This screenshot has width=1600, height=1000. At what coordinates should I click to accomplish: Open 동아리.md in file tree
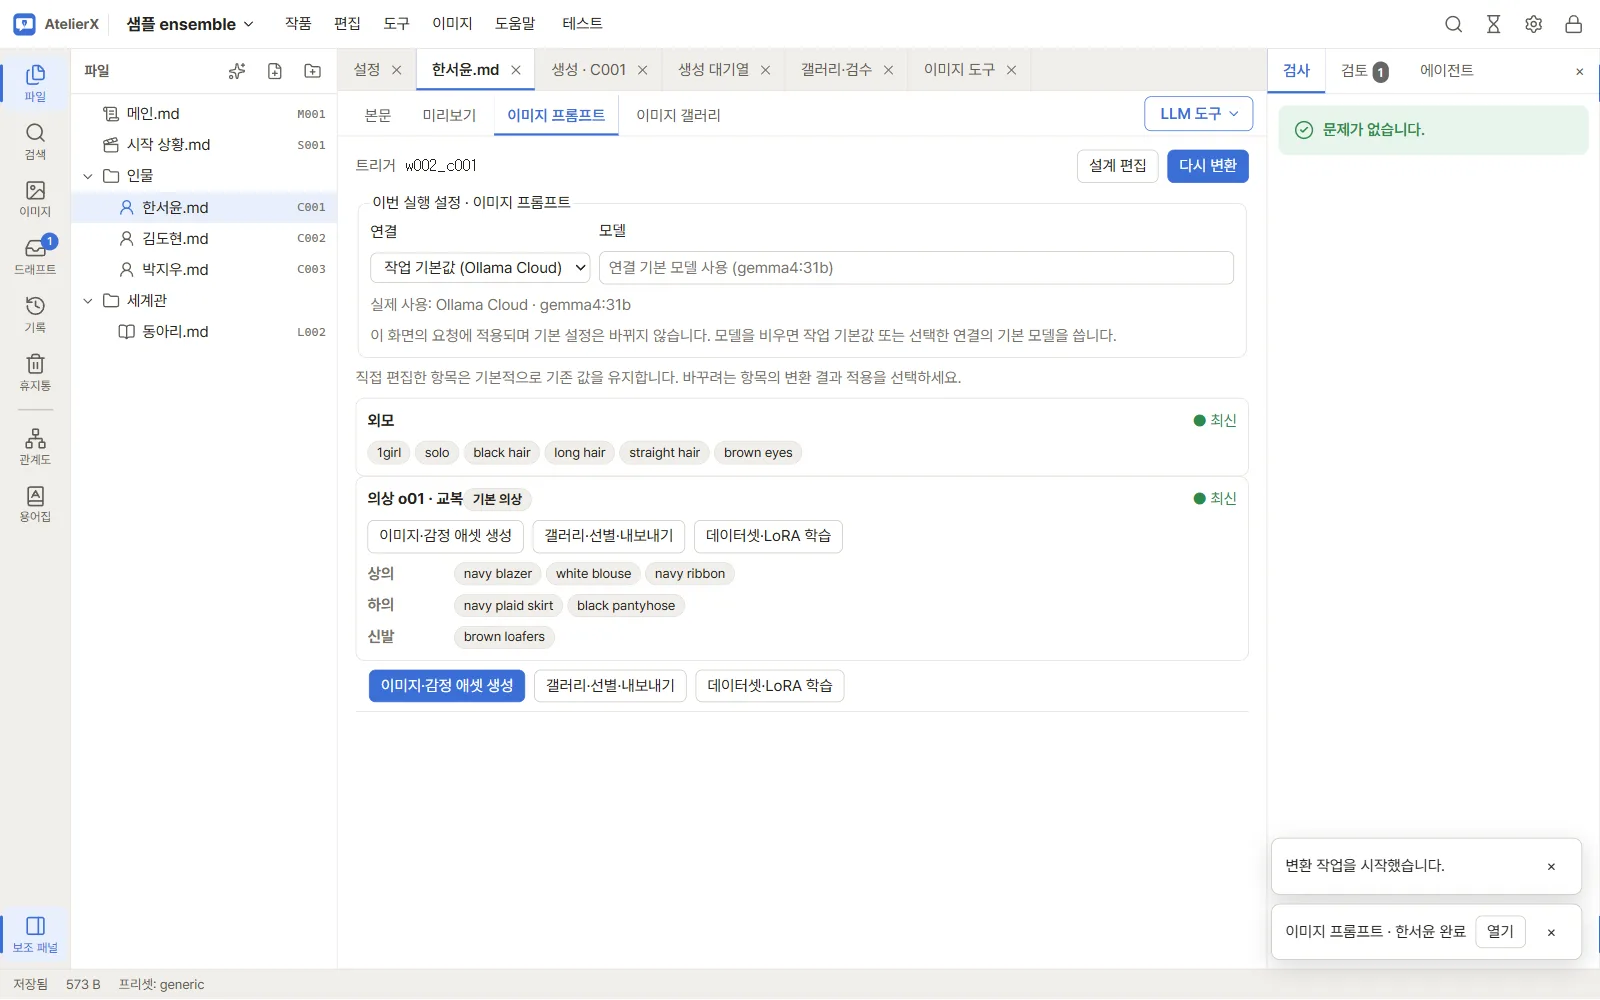[205, 332]
